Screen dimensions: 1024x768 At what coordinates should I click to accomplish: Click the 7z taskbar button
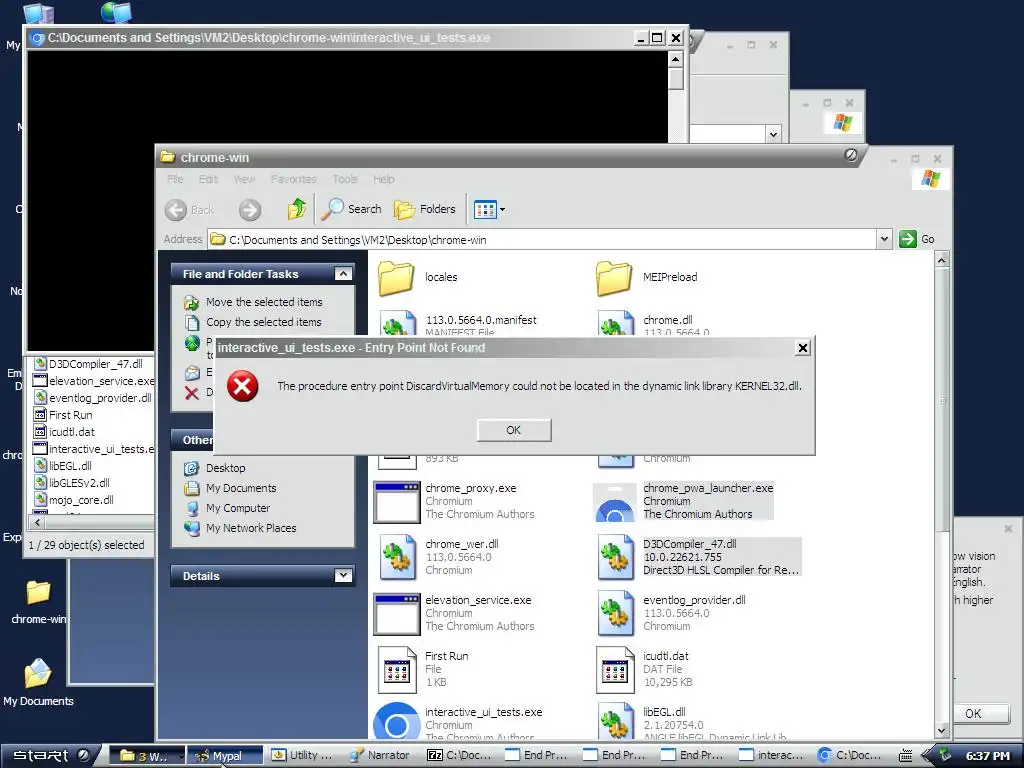click(x=458, y=756)
